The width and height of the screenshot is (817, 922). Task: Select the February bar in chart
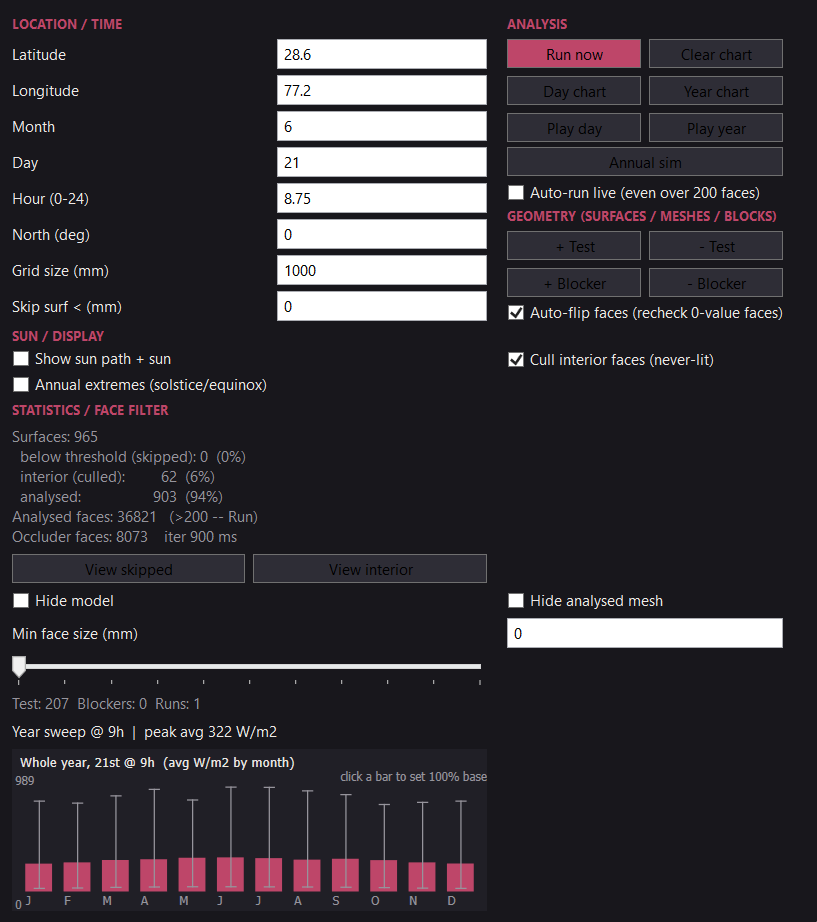(x=77, y=876)
